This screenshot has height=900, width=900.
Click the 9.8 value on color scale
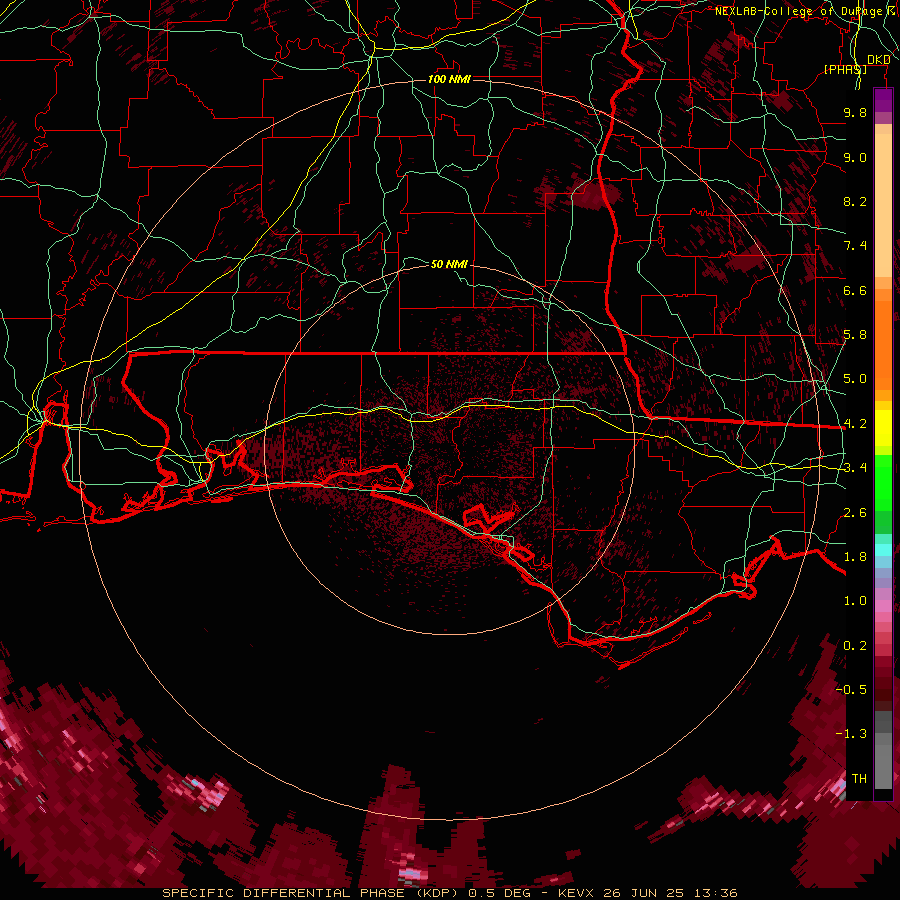pos(855,113)
